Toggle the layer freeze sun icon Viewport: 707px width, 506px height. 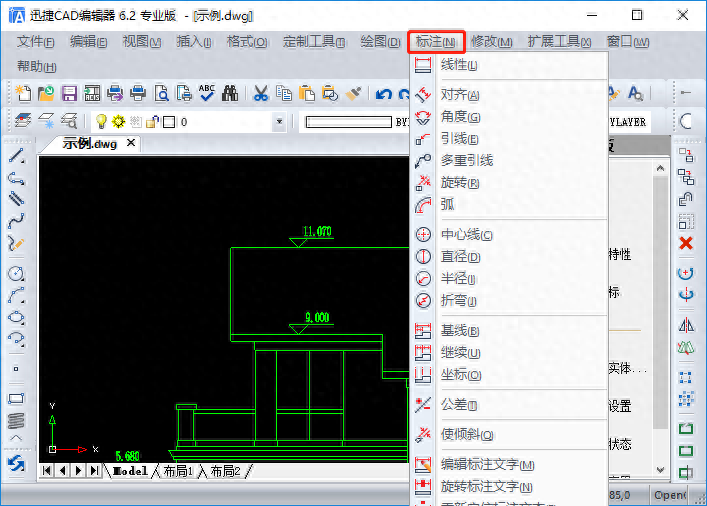point(118,121)
